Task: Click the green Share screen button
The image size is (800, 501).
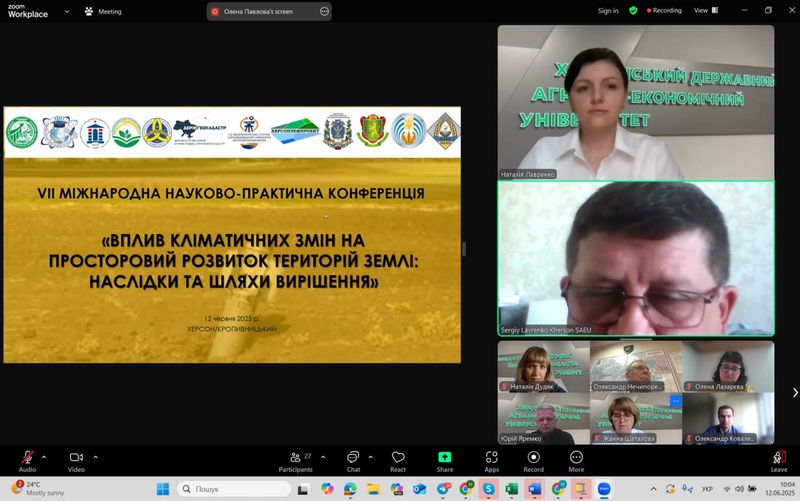Action: click(x=445, y=459)
